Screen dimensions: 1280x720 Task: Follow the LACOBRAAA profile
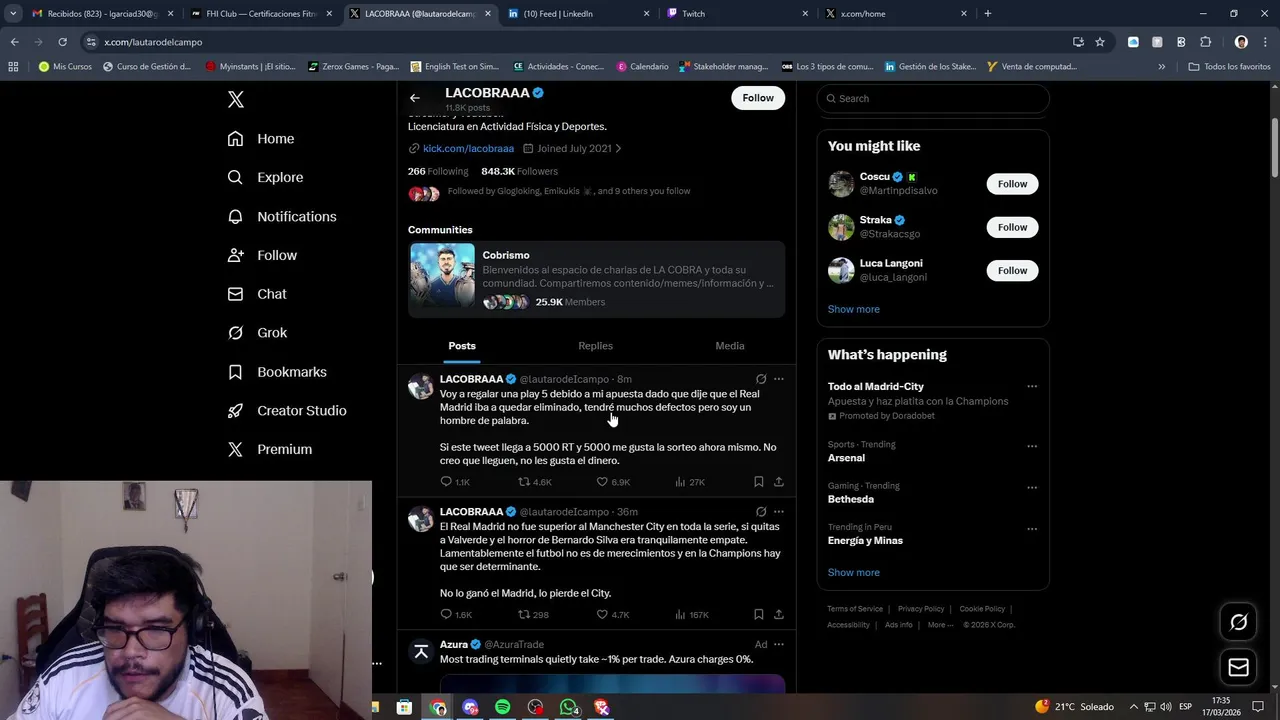[x=758, y=98]
